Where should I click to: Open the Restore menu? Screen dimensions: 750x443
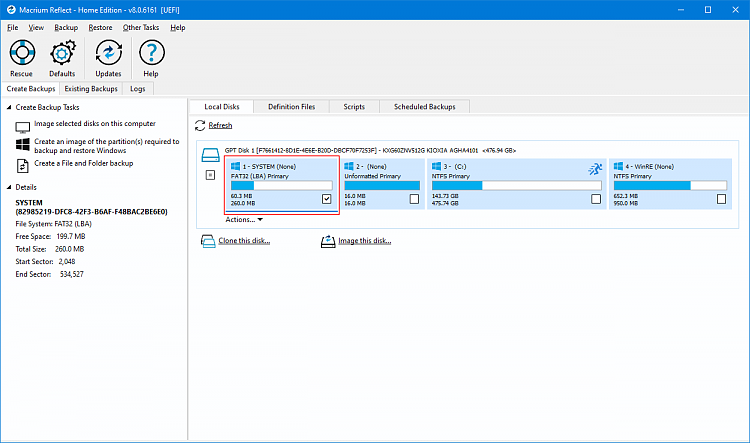point(100,28)
